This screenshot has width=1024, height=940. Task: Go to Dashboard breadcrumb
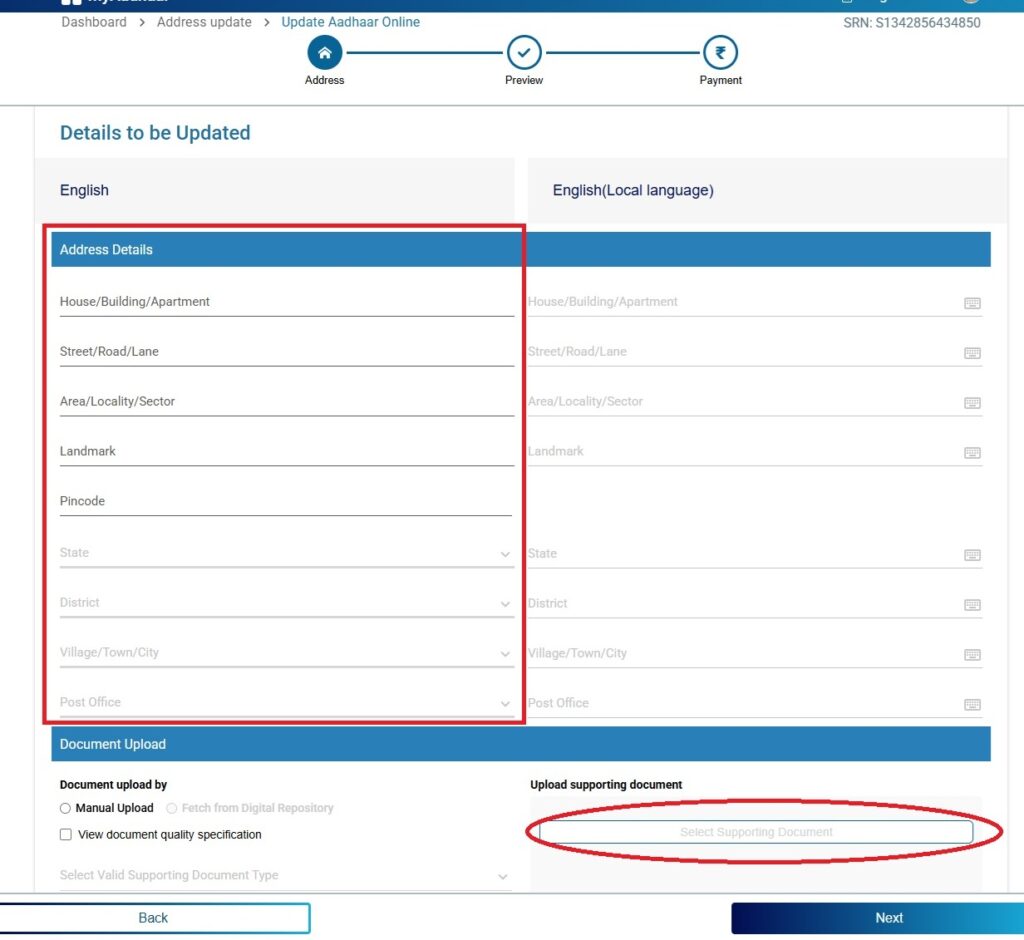click(94, 22)
